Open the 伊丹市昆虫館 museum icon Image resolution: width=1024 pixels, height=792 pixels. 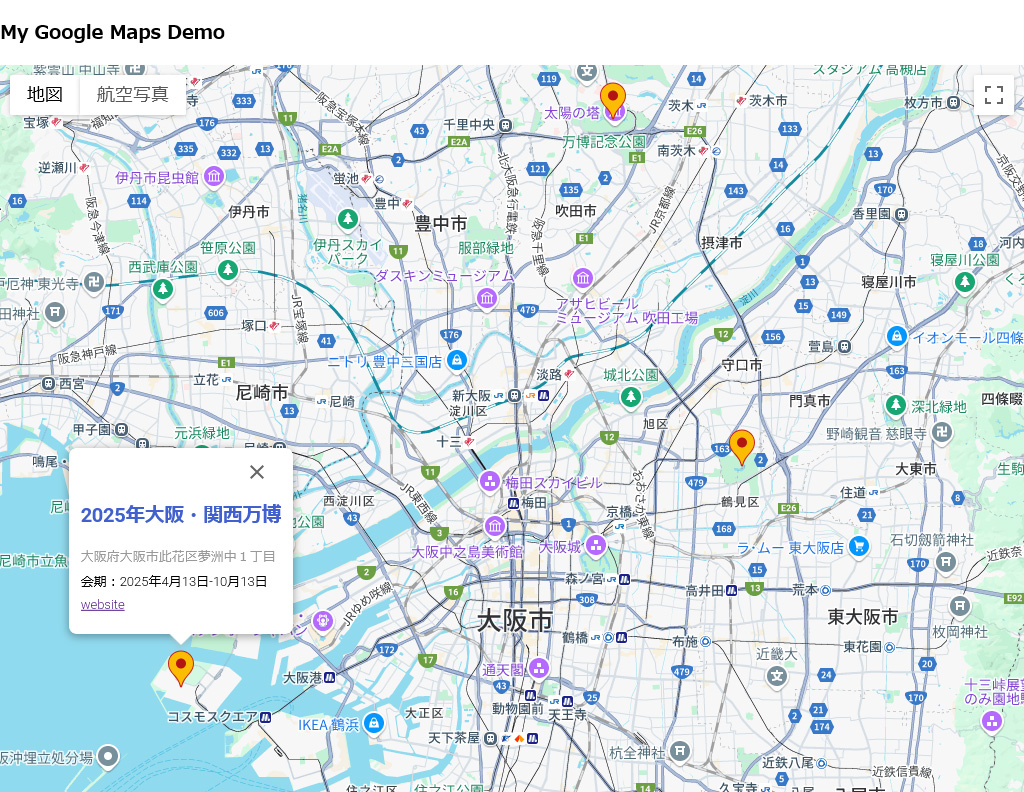click(214, 175)
